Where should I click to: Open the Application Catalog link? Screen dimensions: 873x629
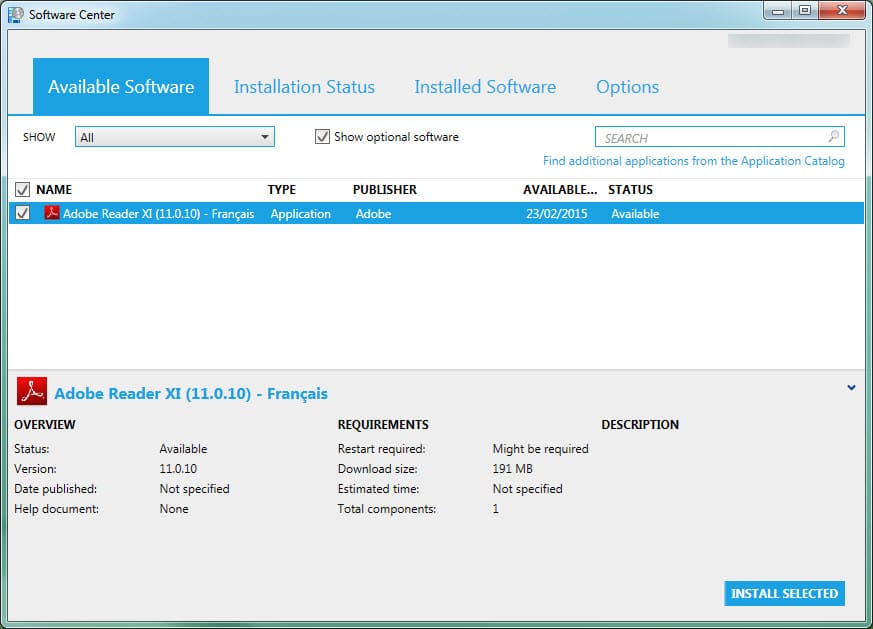[x=693, y=161]
